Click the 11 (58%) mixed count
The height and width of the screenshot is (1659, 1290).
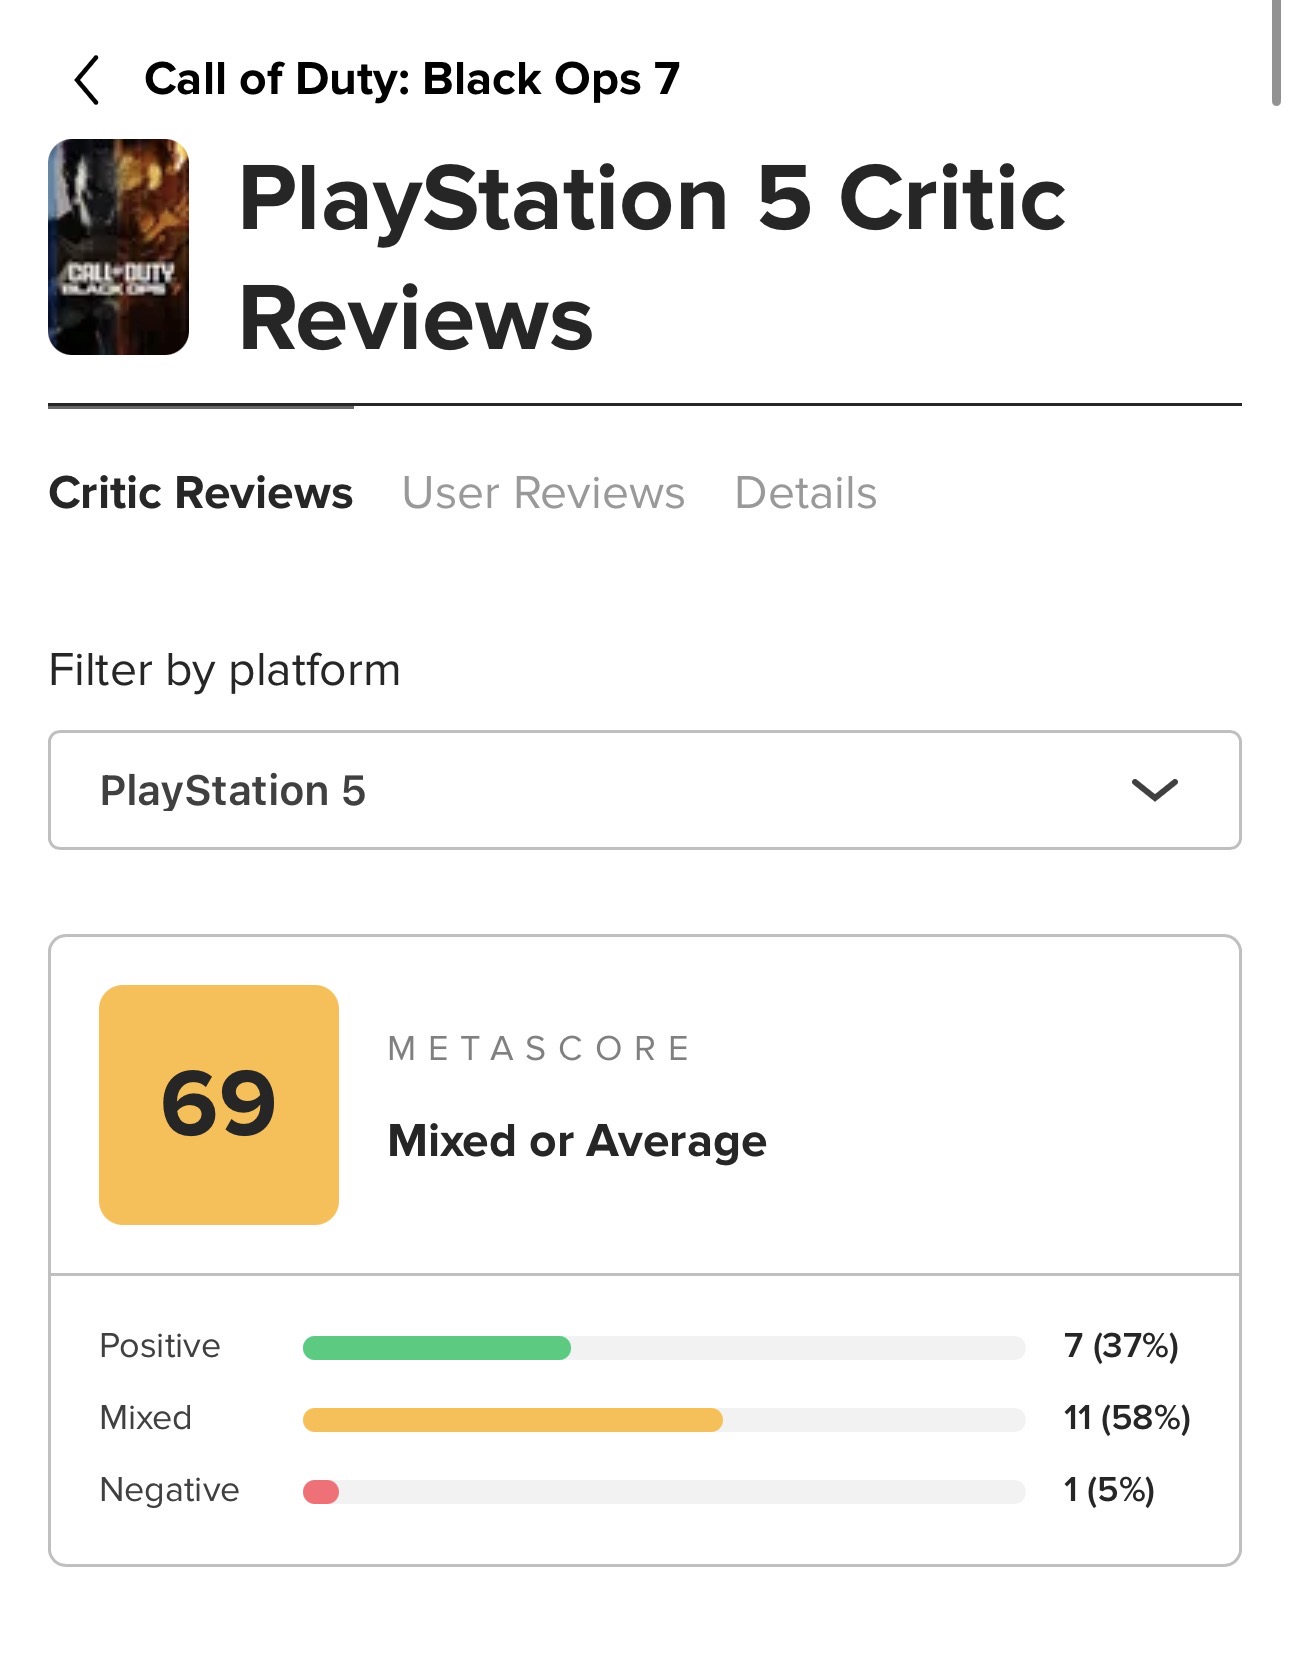point(1127,1418)
